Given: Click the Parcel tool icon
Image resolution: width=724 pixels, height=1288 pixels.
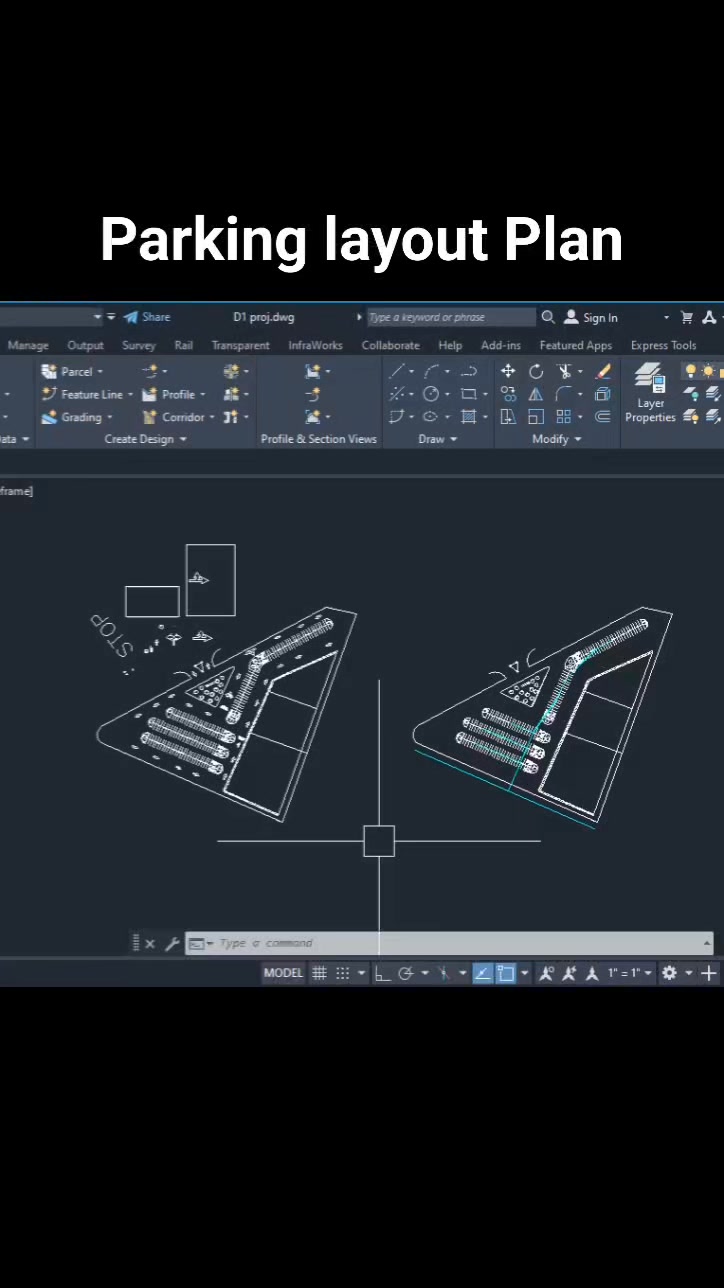Looking at the screenshot, I should (x=49, y=371).
